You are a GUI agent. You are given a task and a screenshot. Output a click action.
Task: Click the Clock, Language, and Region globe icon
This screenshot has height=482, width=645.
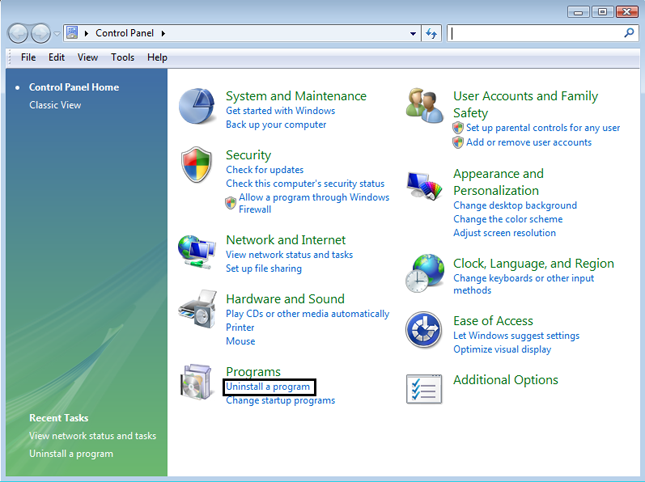[425, 273]
